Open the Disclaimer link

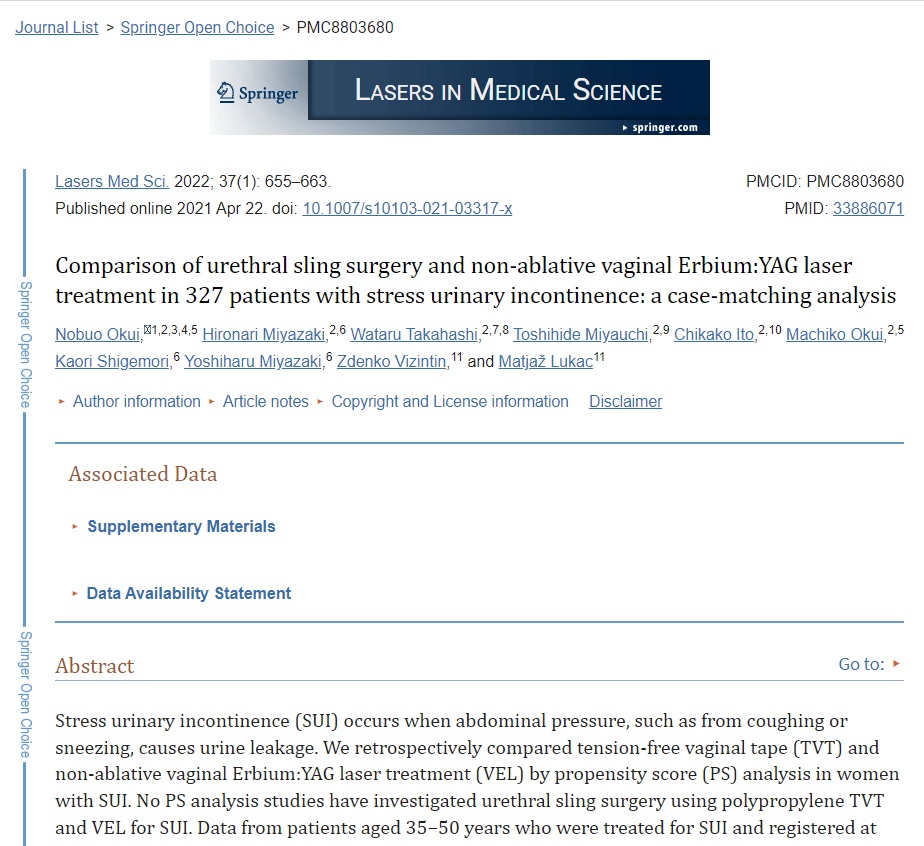[x=625, y=401]
